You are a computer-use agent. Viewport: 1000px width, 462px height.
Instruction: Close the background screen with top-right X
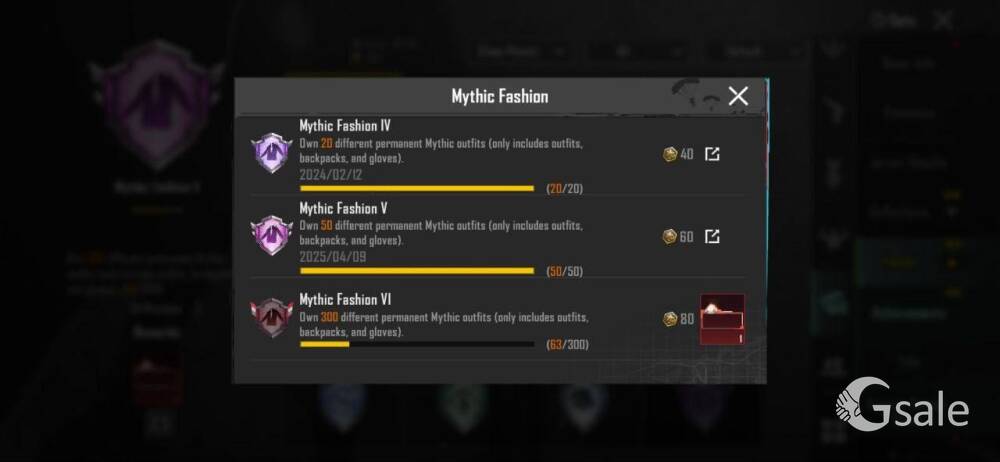click(943, 20)
